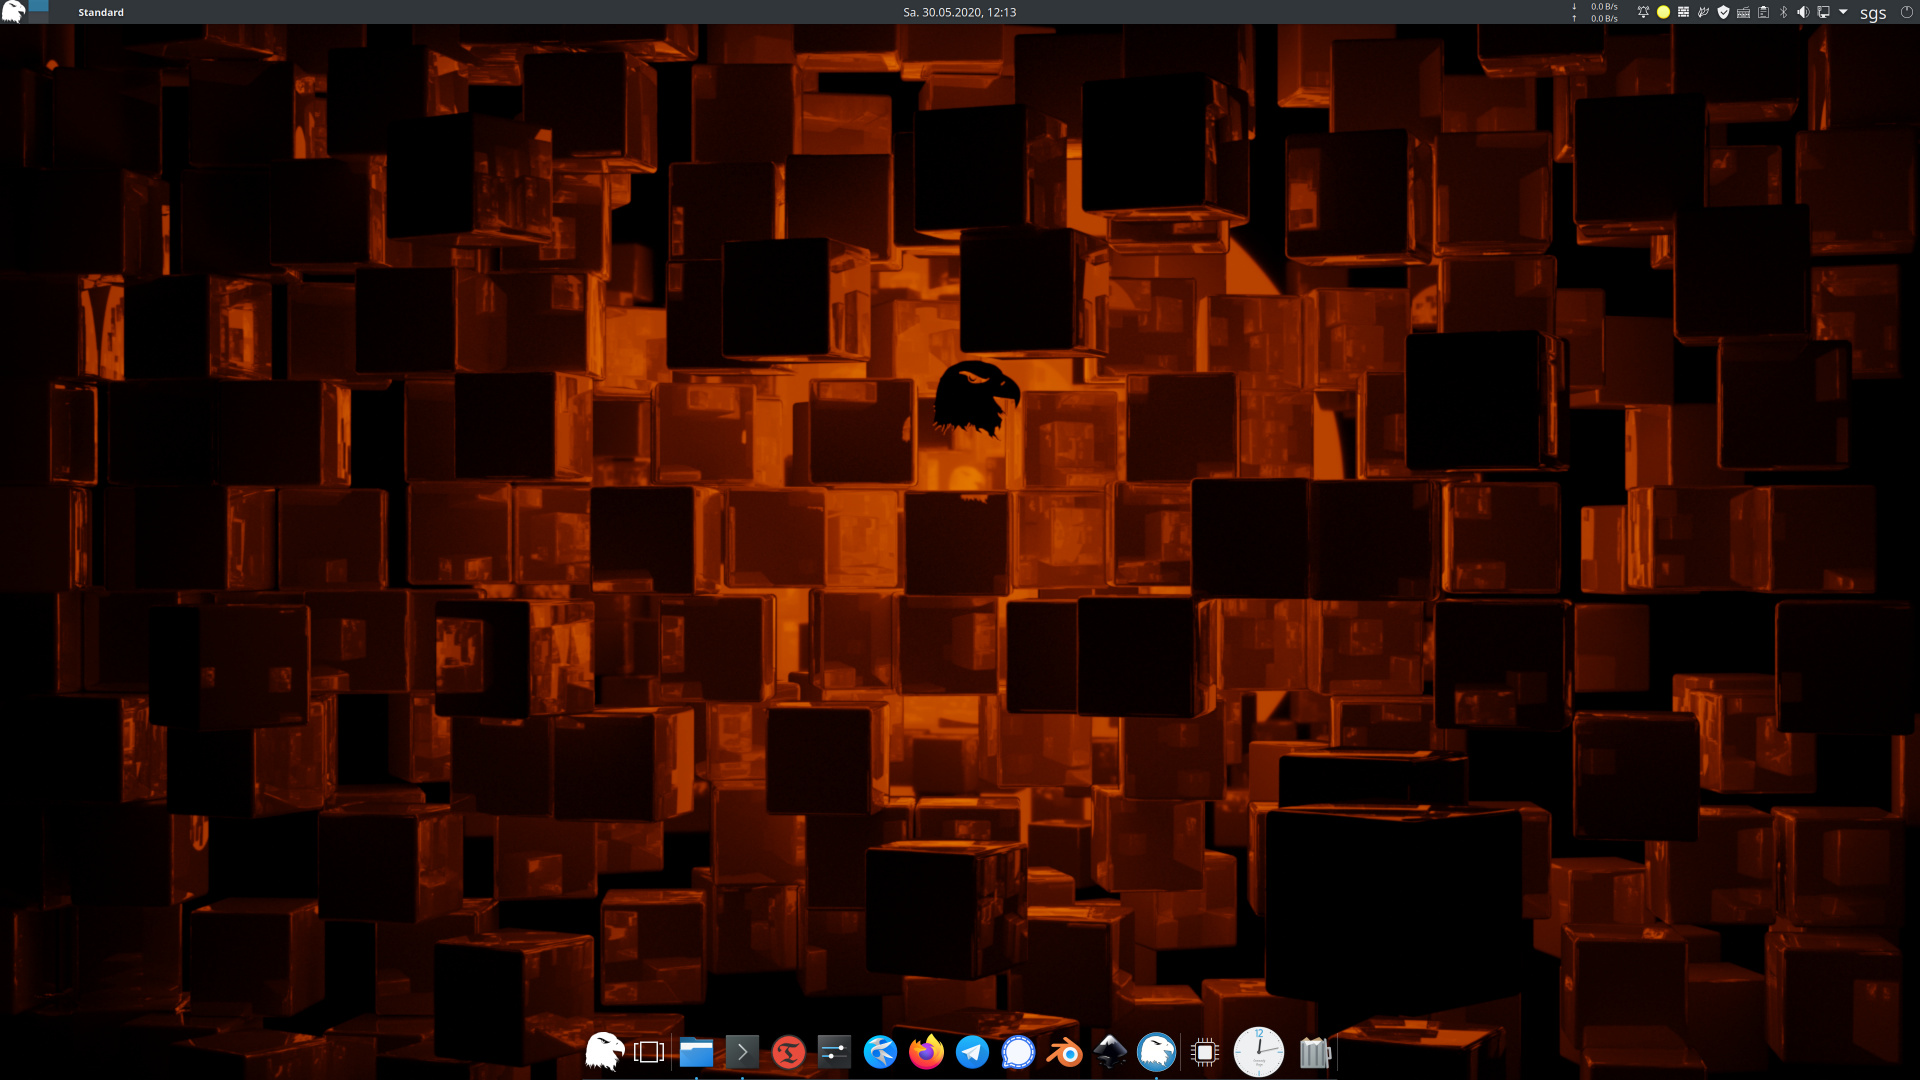Open notifications bell in system tray
The width and height of the screenshot is (1920, 1080).
[1643, 12]
